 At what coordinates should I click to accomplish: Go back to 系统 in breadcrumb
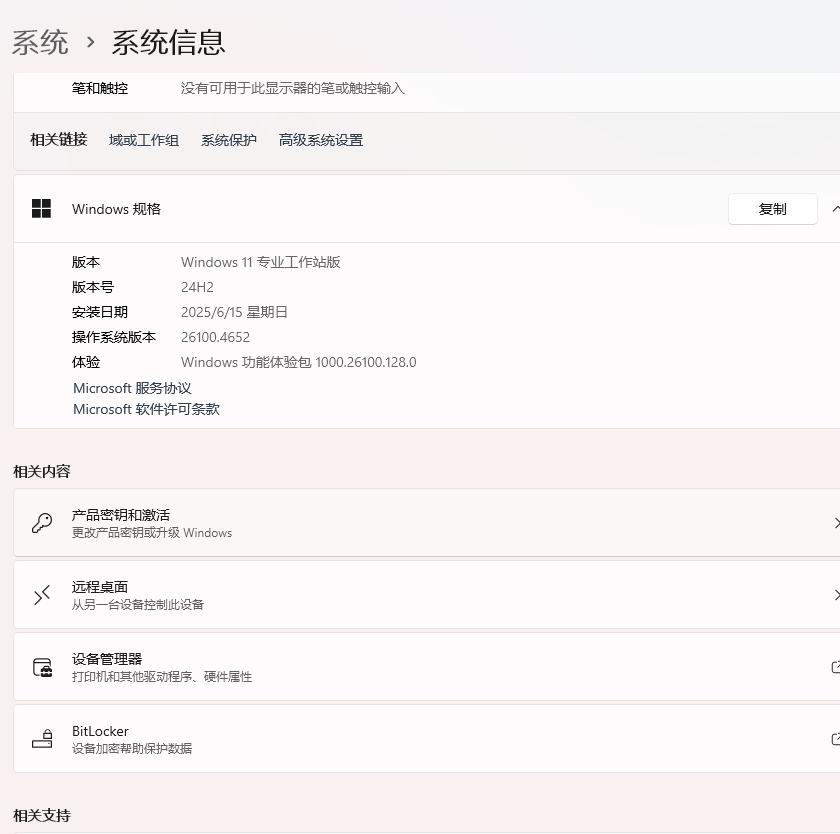coord(40,42)
